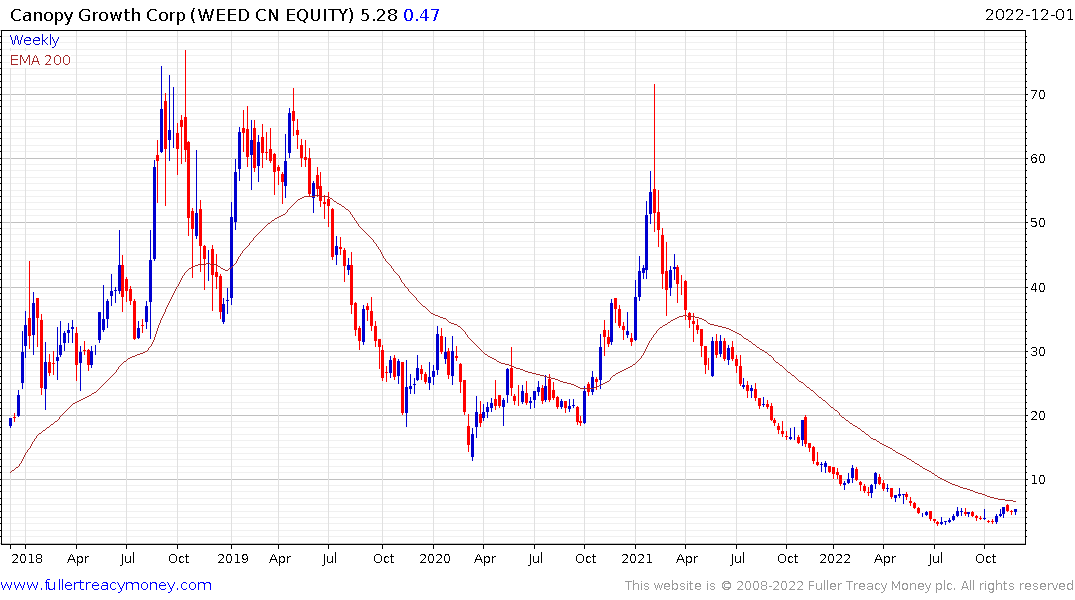This screenshot has height=600, width=1075.
Task: Click the 2018 time axis label
Action: [27, 559]
